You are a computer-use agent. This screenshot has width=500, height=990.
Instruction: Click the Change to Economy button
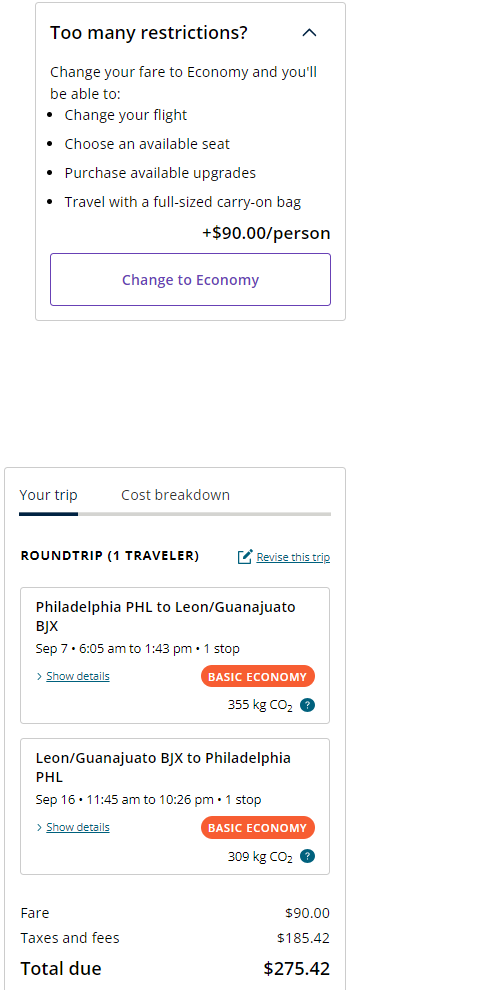coord(190,280)
